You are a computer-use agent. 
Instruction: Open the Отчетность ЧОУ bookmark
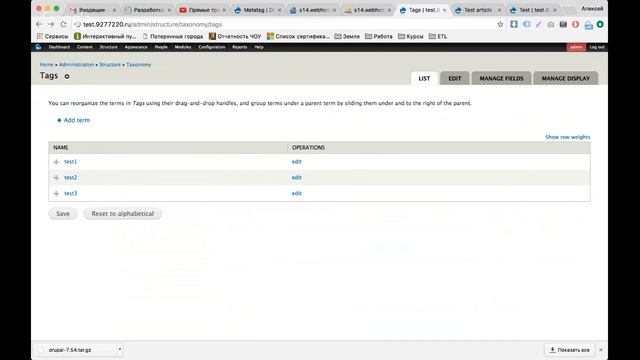tap(235, 36)
